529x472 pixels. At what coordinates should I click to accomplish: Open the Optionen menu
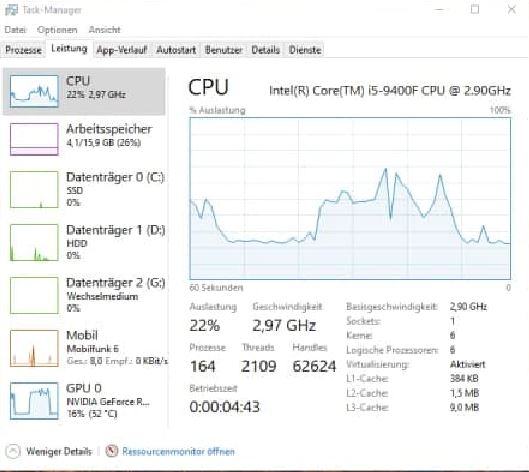(x=57, y=30)
